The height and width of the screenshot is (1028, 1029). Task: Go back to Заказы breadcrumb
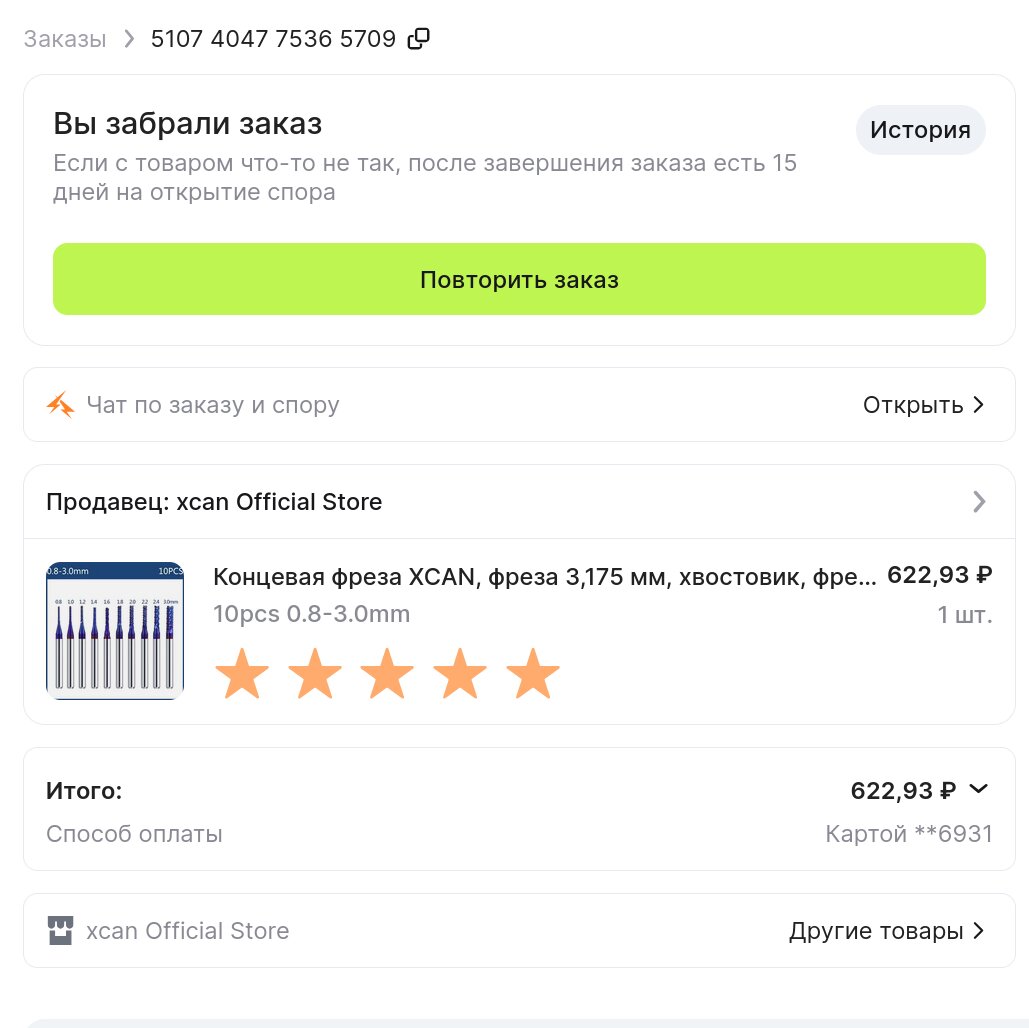click(x=65, y=40)
